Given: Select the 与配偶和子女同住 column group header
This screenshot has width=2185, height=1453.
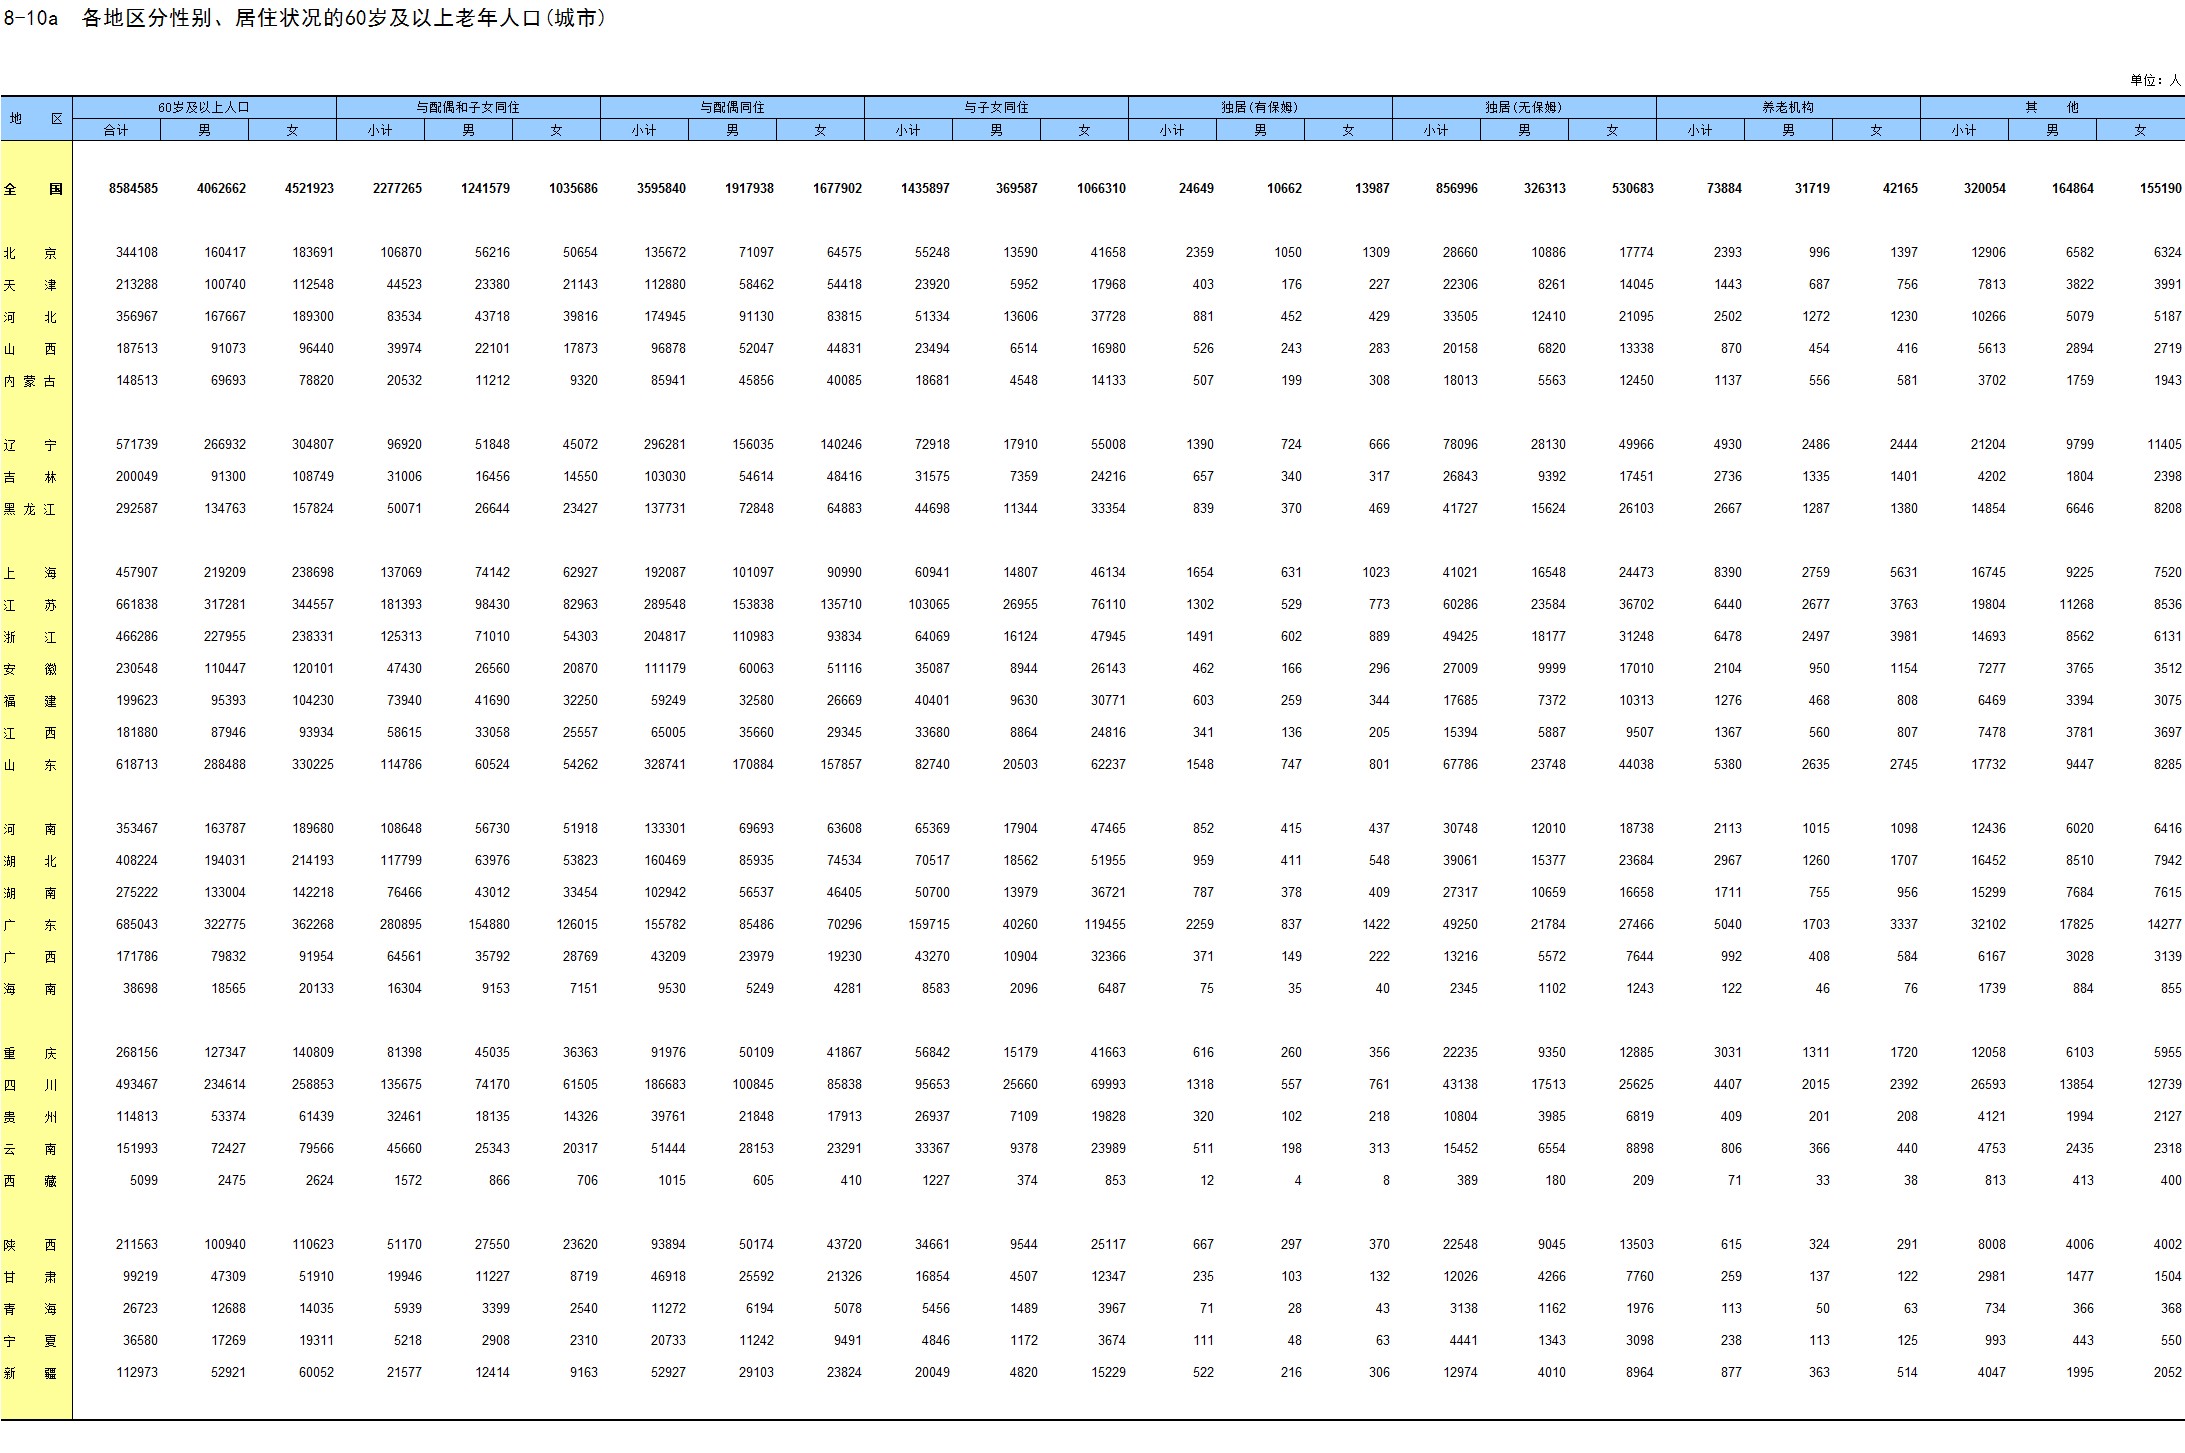Looking at the screenshot, I should click(x=468, y=107).
